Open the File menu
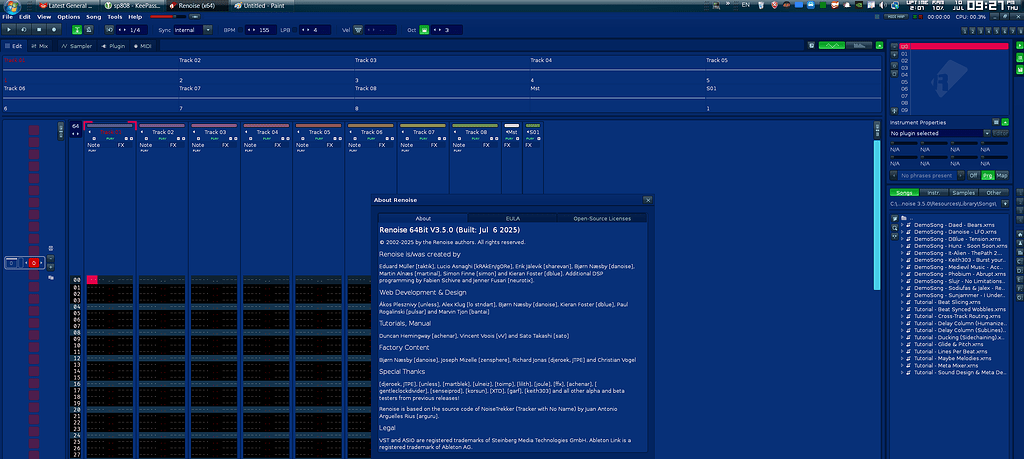Screen dimensions: 1024x459 click(7, 16)
